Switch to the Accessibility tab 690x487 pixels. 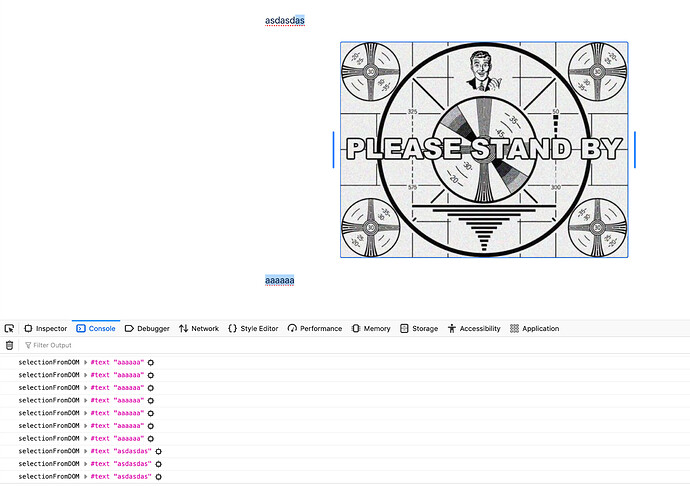pos(474,329)
